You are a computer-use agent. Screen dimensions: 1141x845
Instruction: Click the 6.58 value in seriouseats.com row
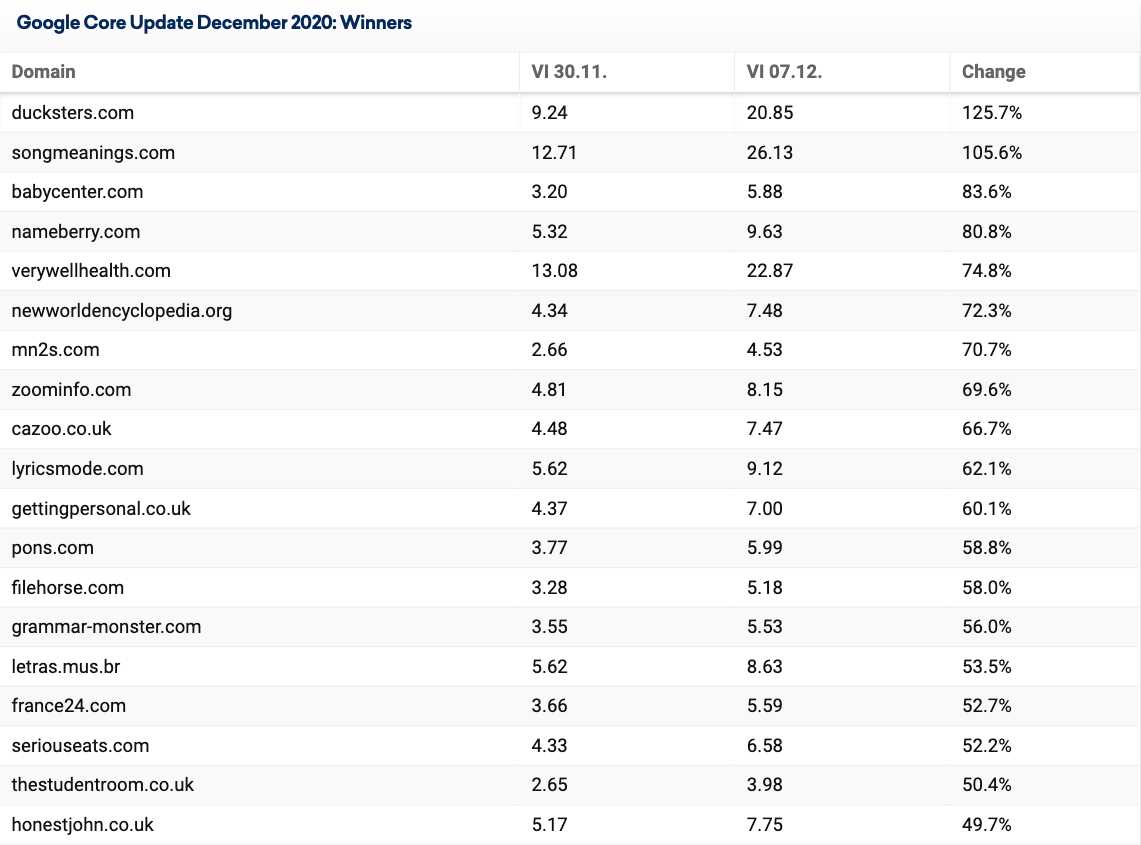click(765, 746)
